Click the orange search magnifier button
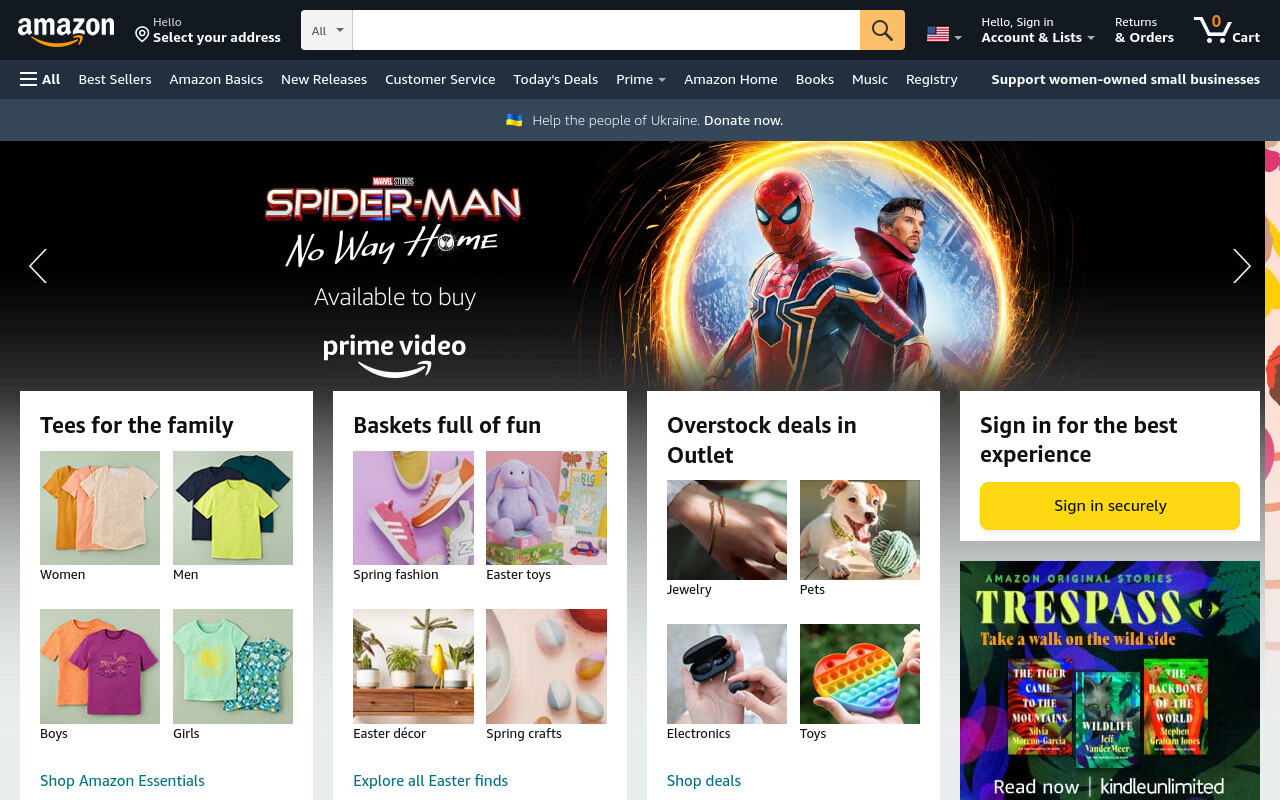Screen dimensions: 1280x800 882,30
